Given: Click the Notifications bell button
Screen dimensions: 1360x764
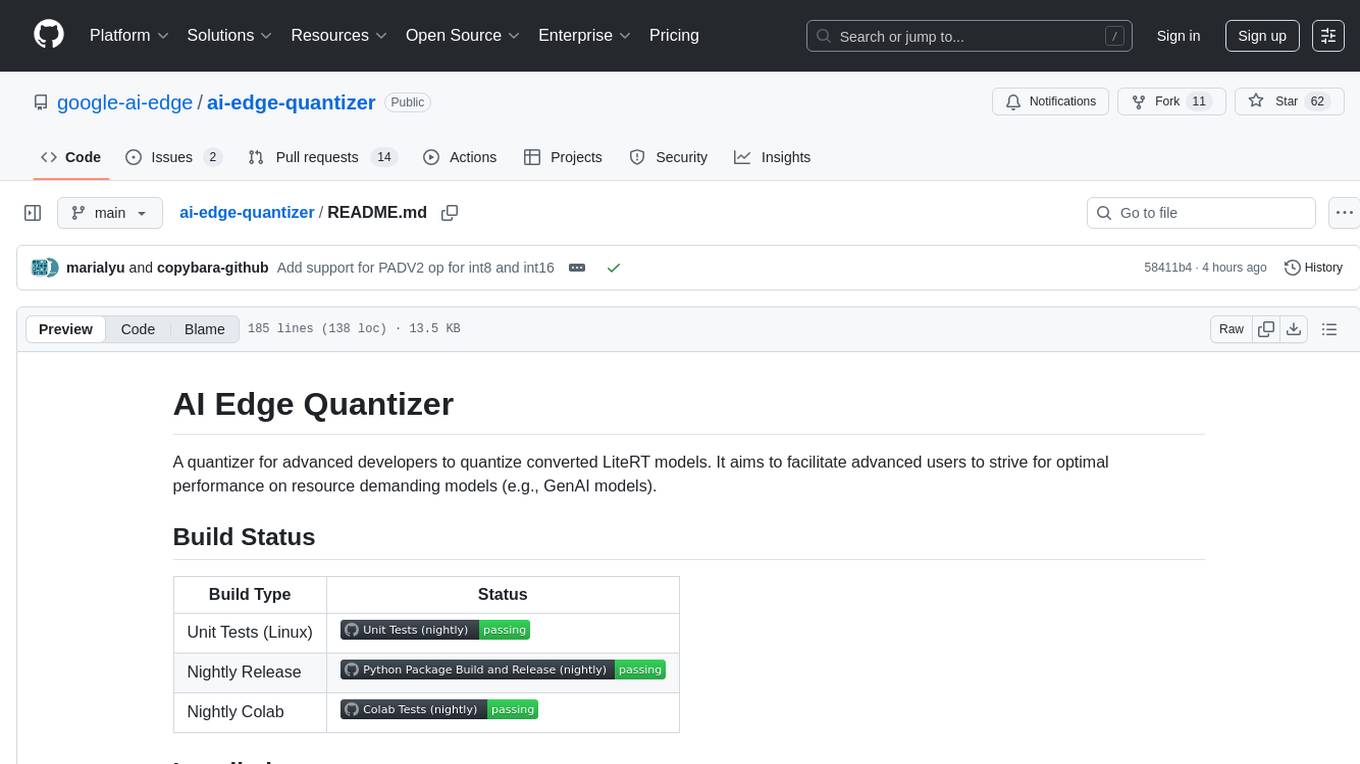Looking at the screenshot, I should 1050,102.
